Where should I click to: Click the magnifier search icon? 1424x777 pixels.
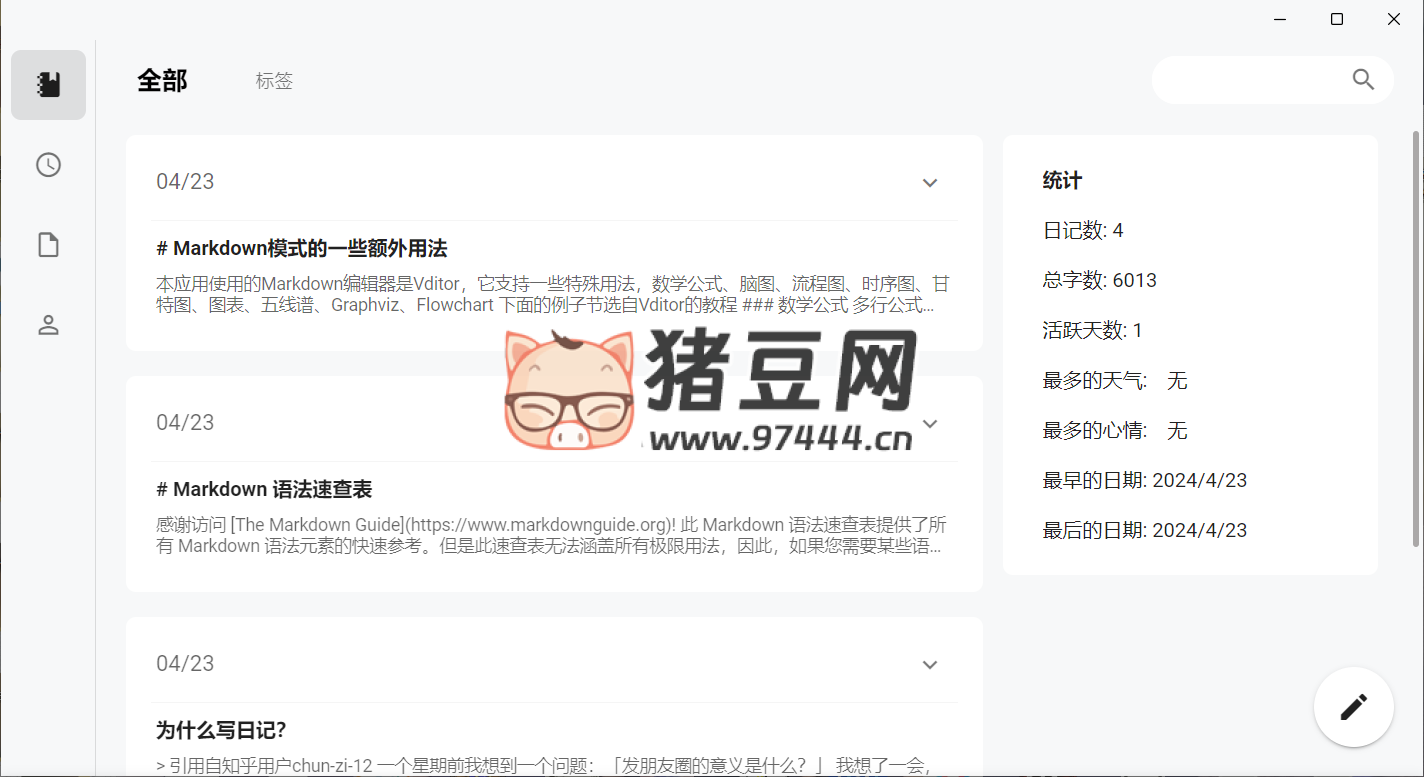pos(1363,80)
